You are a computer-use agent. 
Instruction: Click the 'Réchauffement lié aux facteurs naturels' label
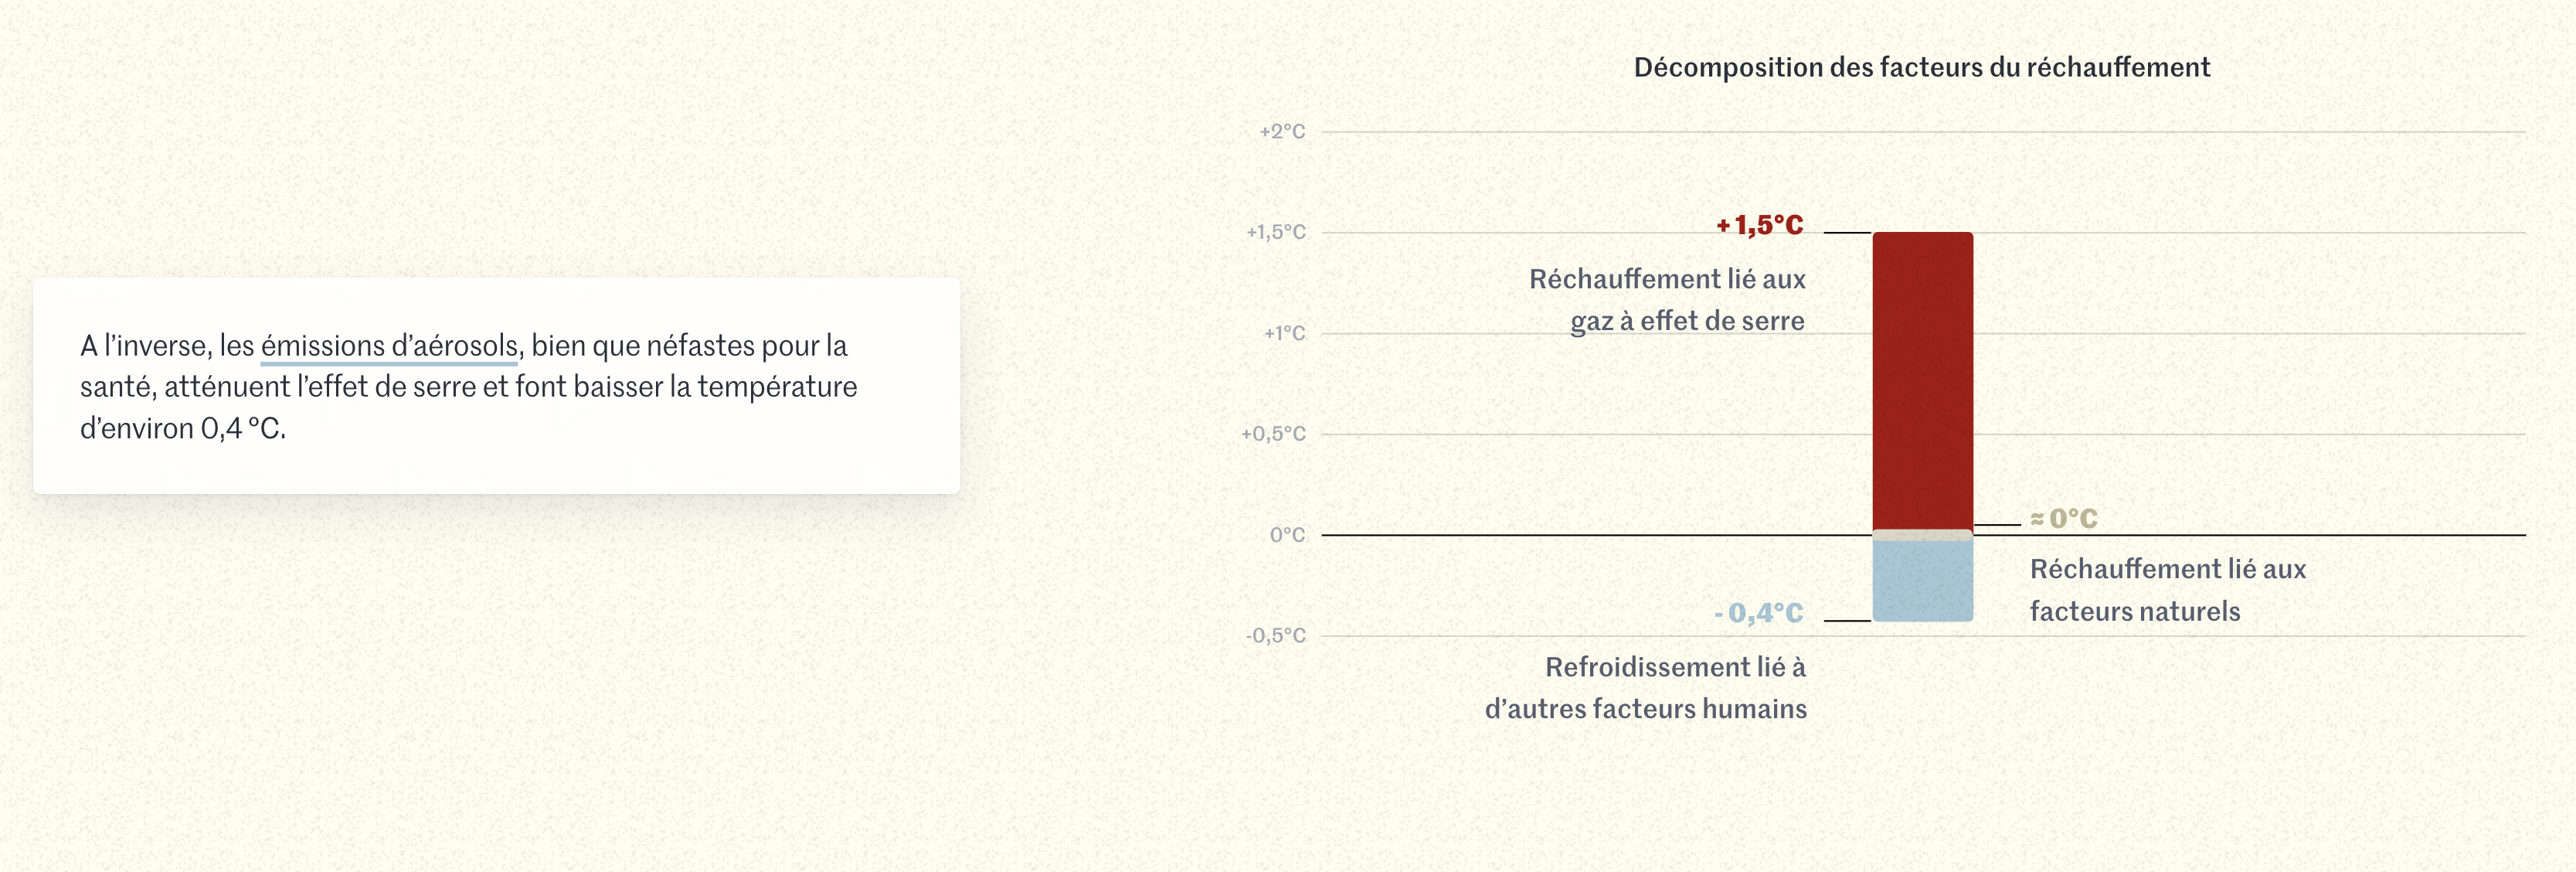click(x=2167, y=590)
